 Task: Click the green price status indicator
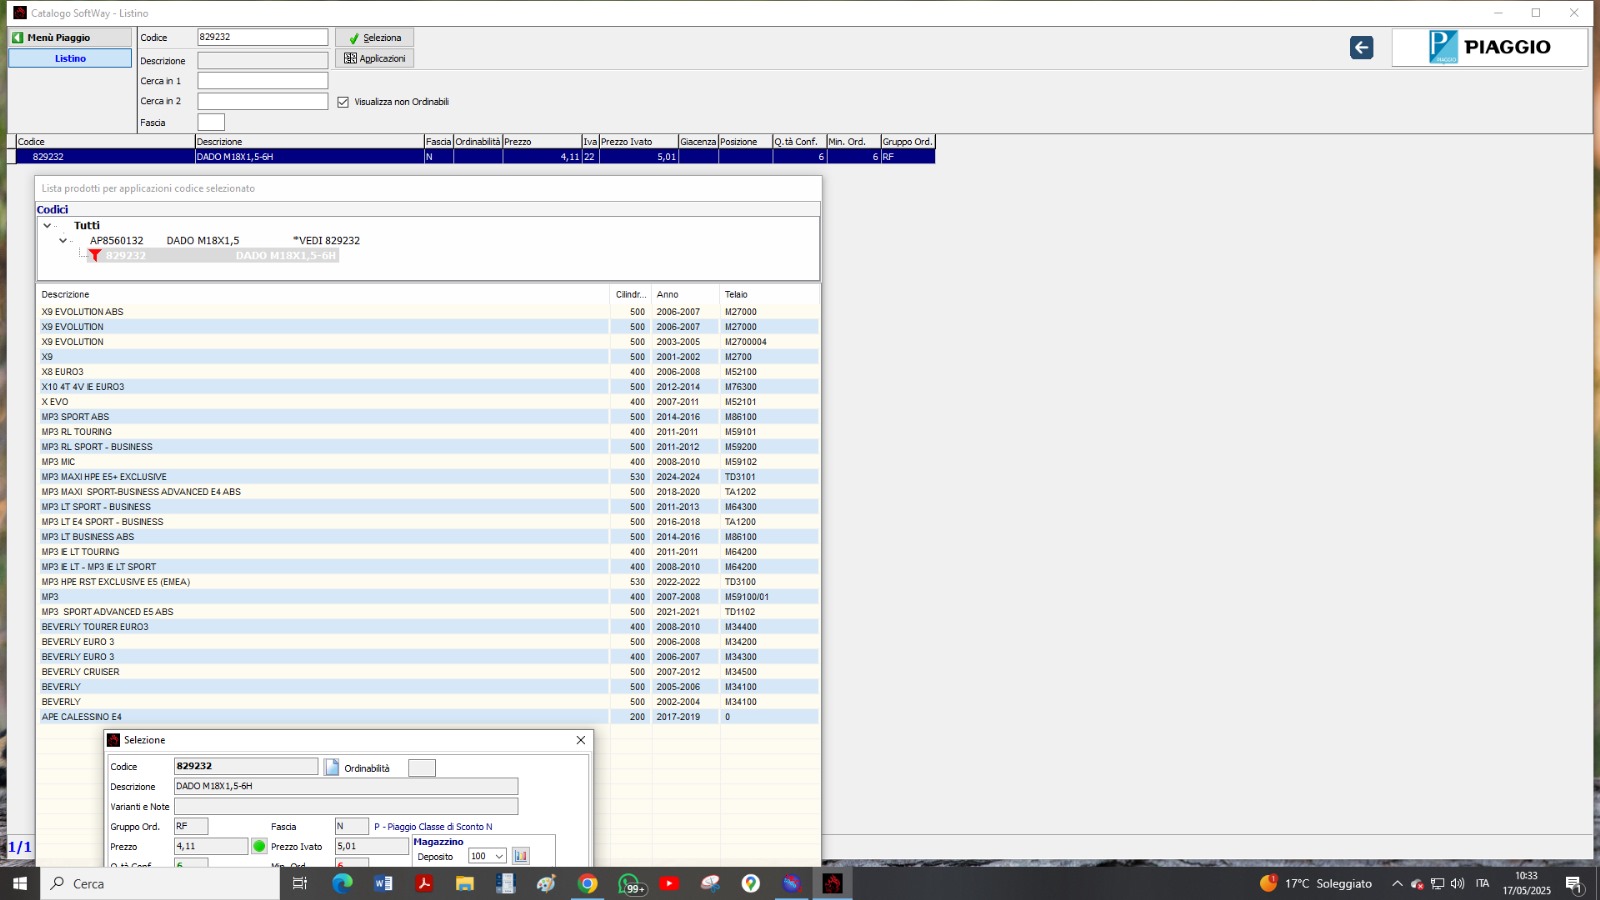(259, 847)
